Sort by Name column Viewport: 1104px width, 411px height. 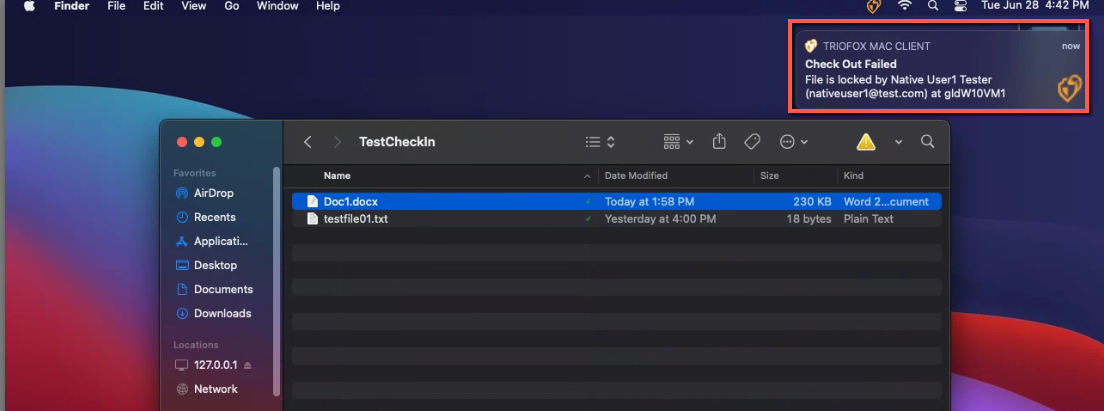(337, 175)
